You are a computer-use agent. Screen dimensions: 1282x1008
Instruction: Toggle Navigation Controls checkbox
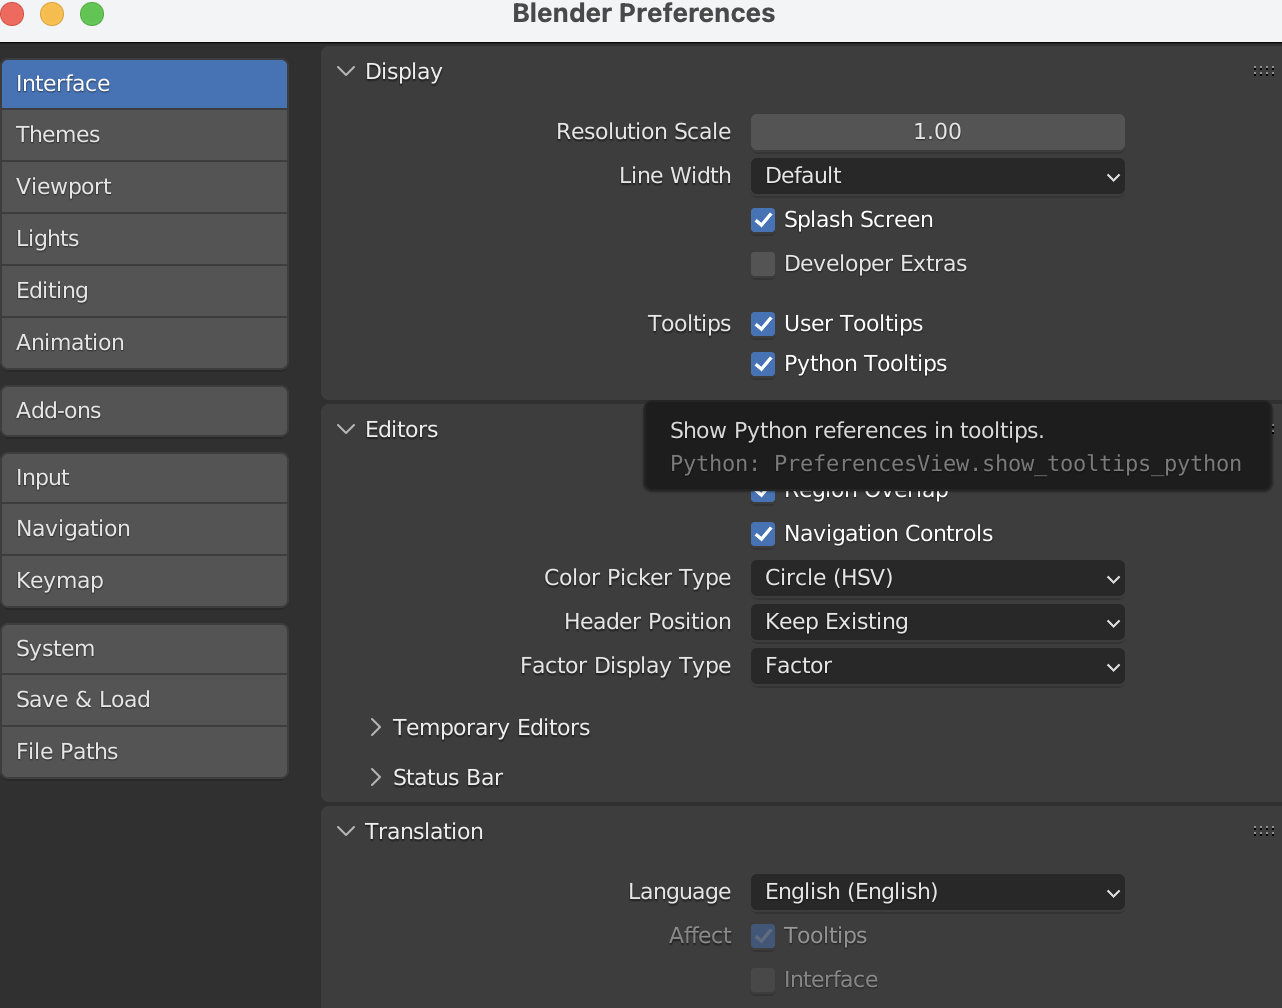763,534
